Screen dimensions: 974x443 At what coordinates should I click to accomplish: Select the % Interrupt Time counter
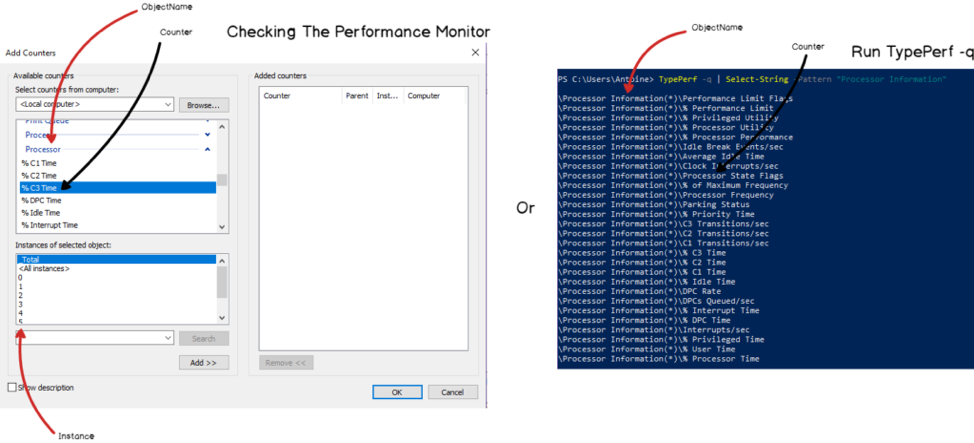coord(116,225)
